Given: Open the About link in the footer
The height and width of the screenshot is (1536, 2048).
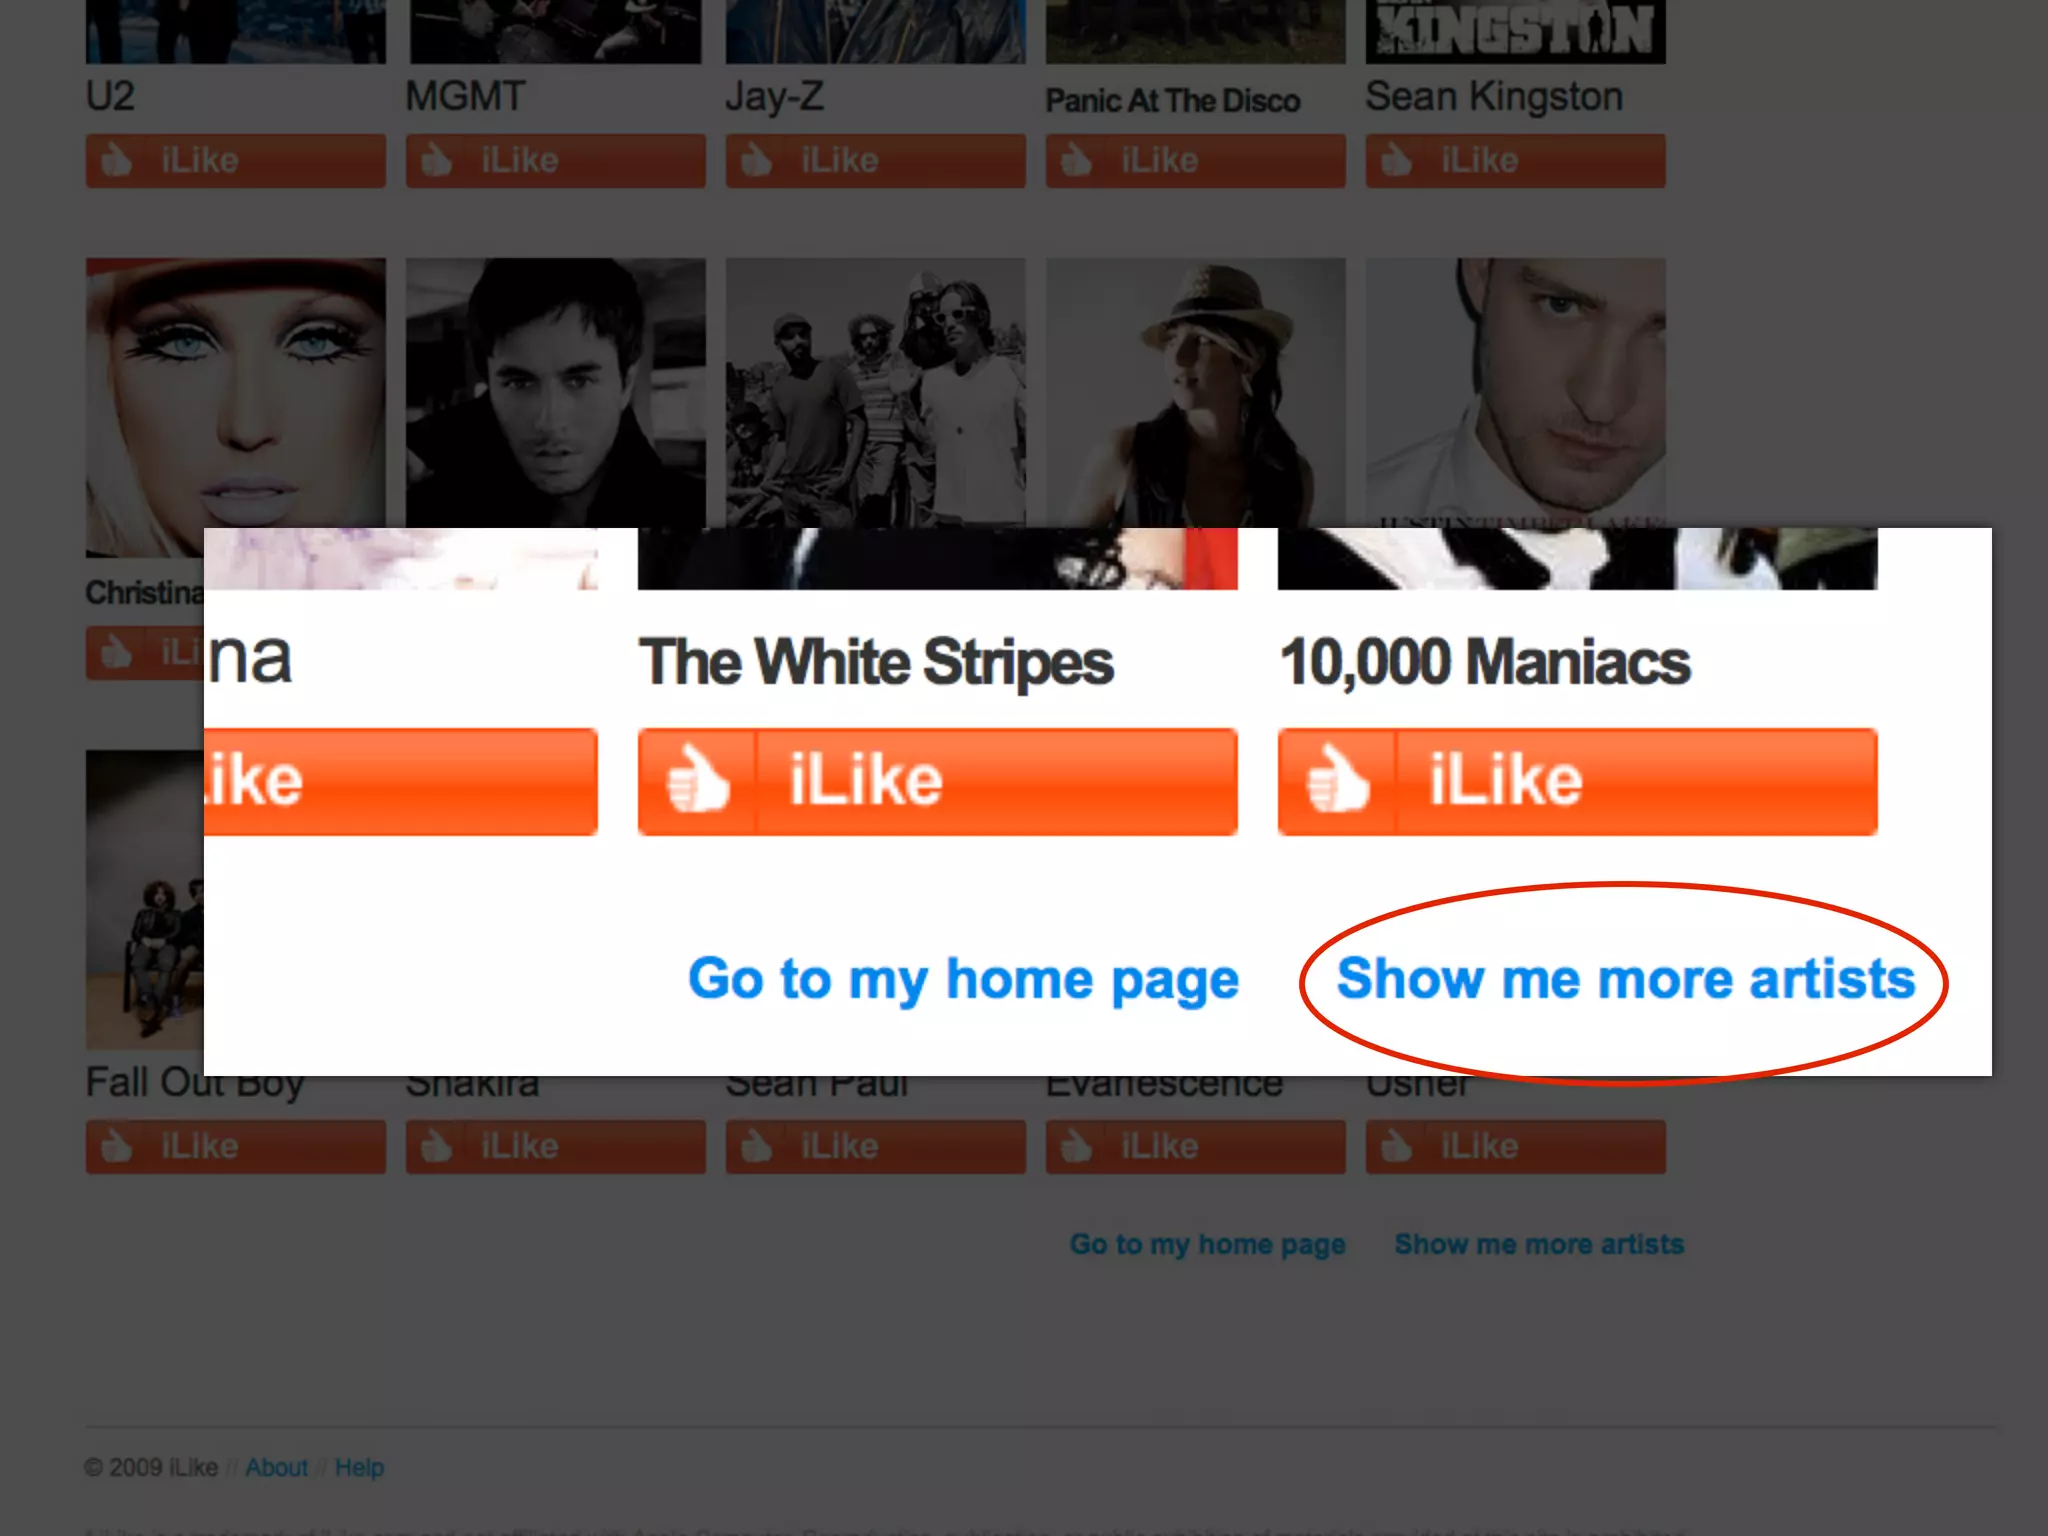Looking at the screenshot, I should point(277,1467).
